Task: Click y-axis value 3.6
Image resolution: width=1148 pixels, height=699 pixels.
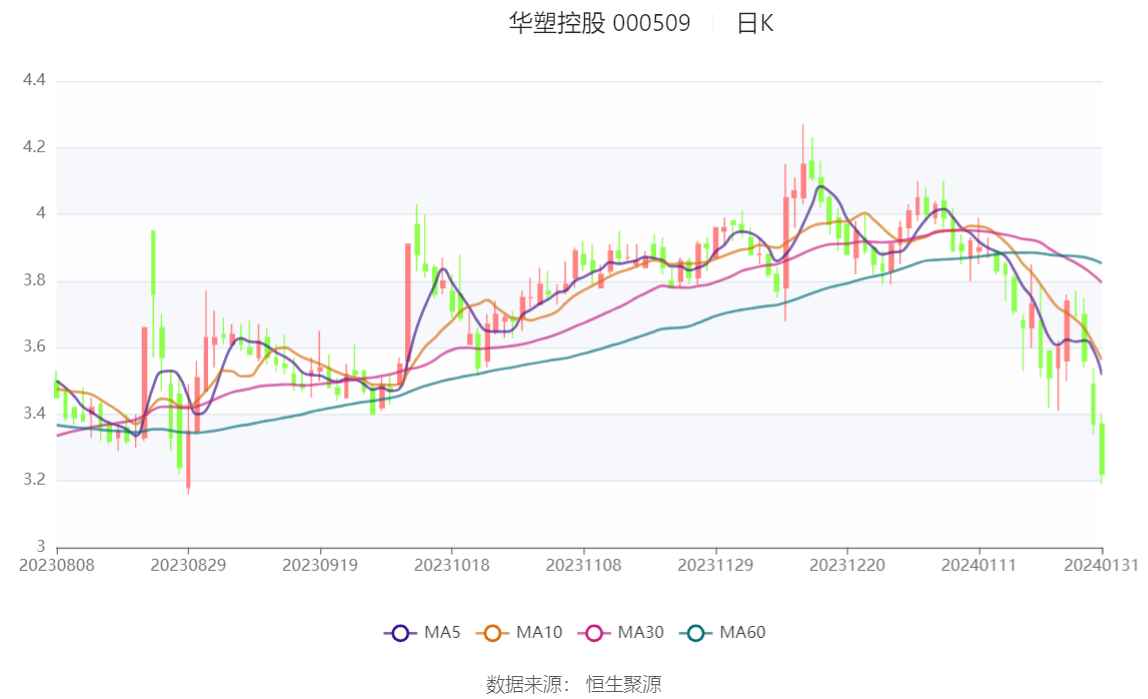Action: 34,347
